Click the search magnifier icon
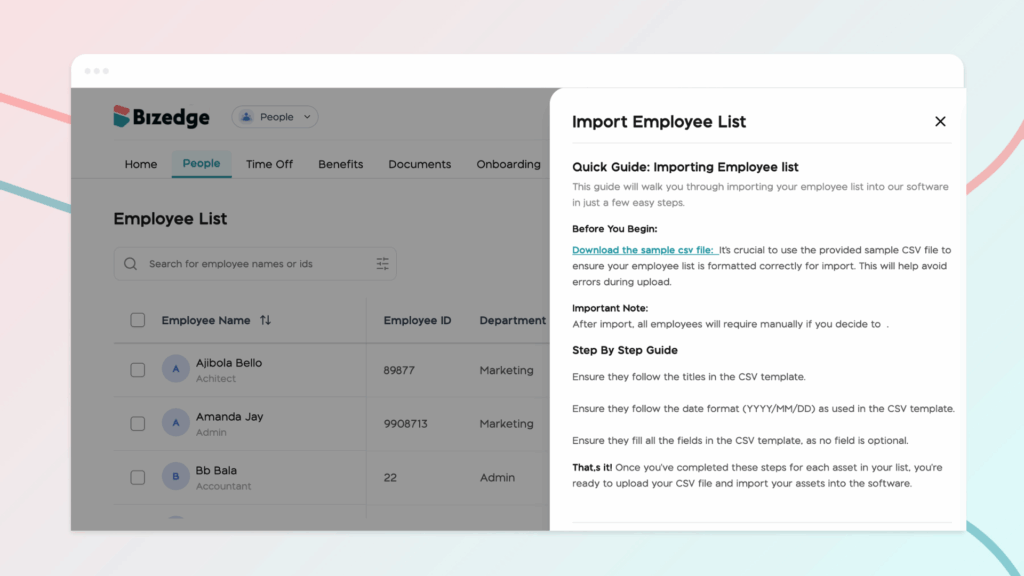This screenshot has height=576, width=1024. 131,264
